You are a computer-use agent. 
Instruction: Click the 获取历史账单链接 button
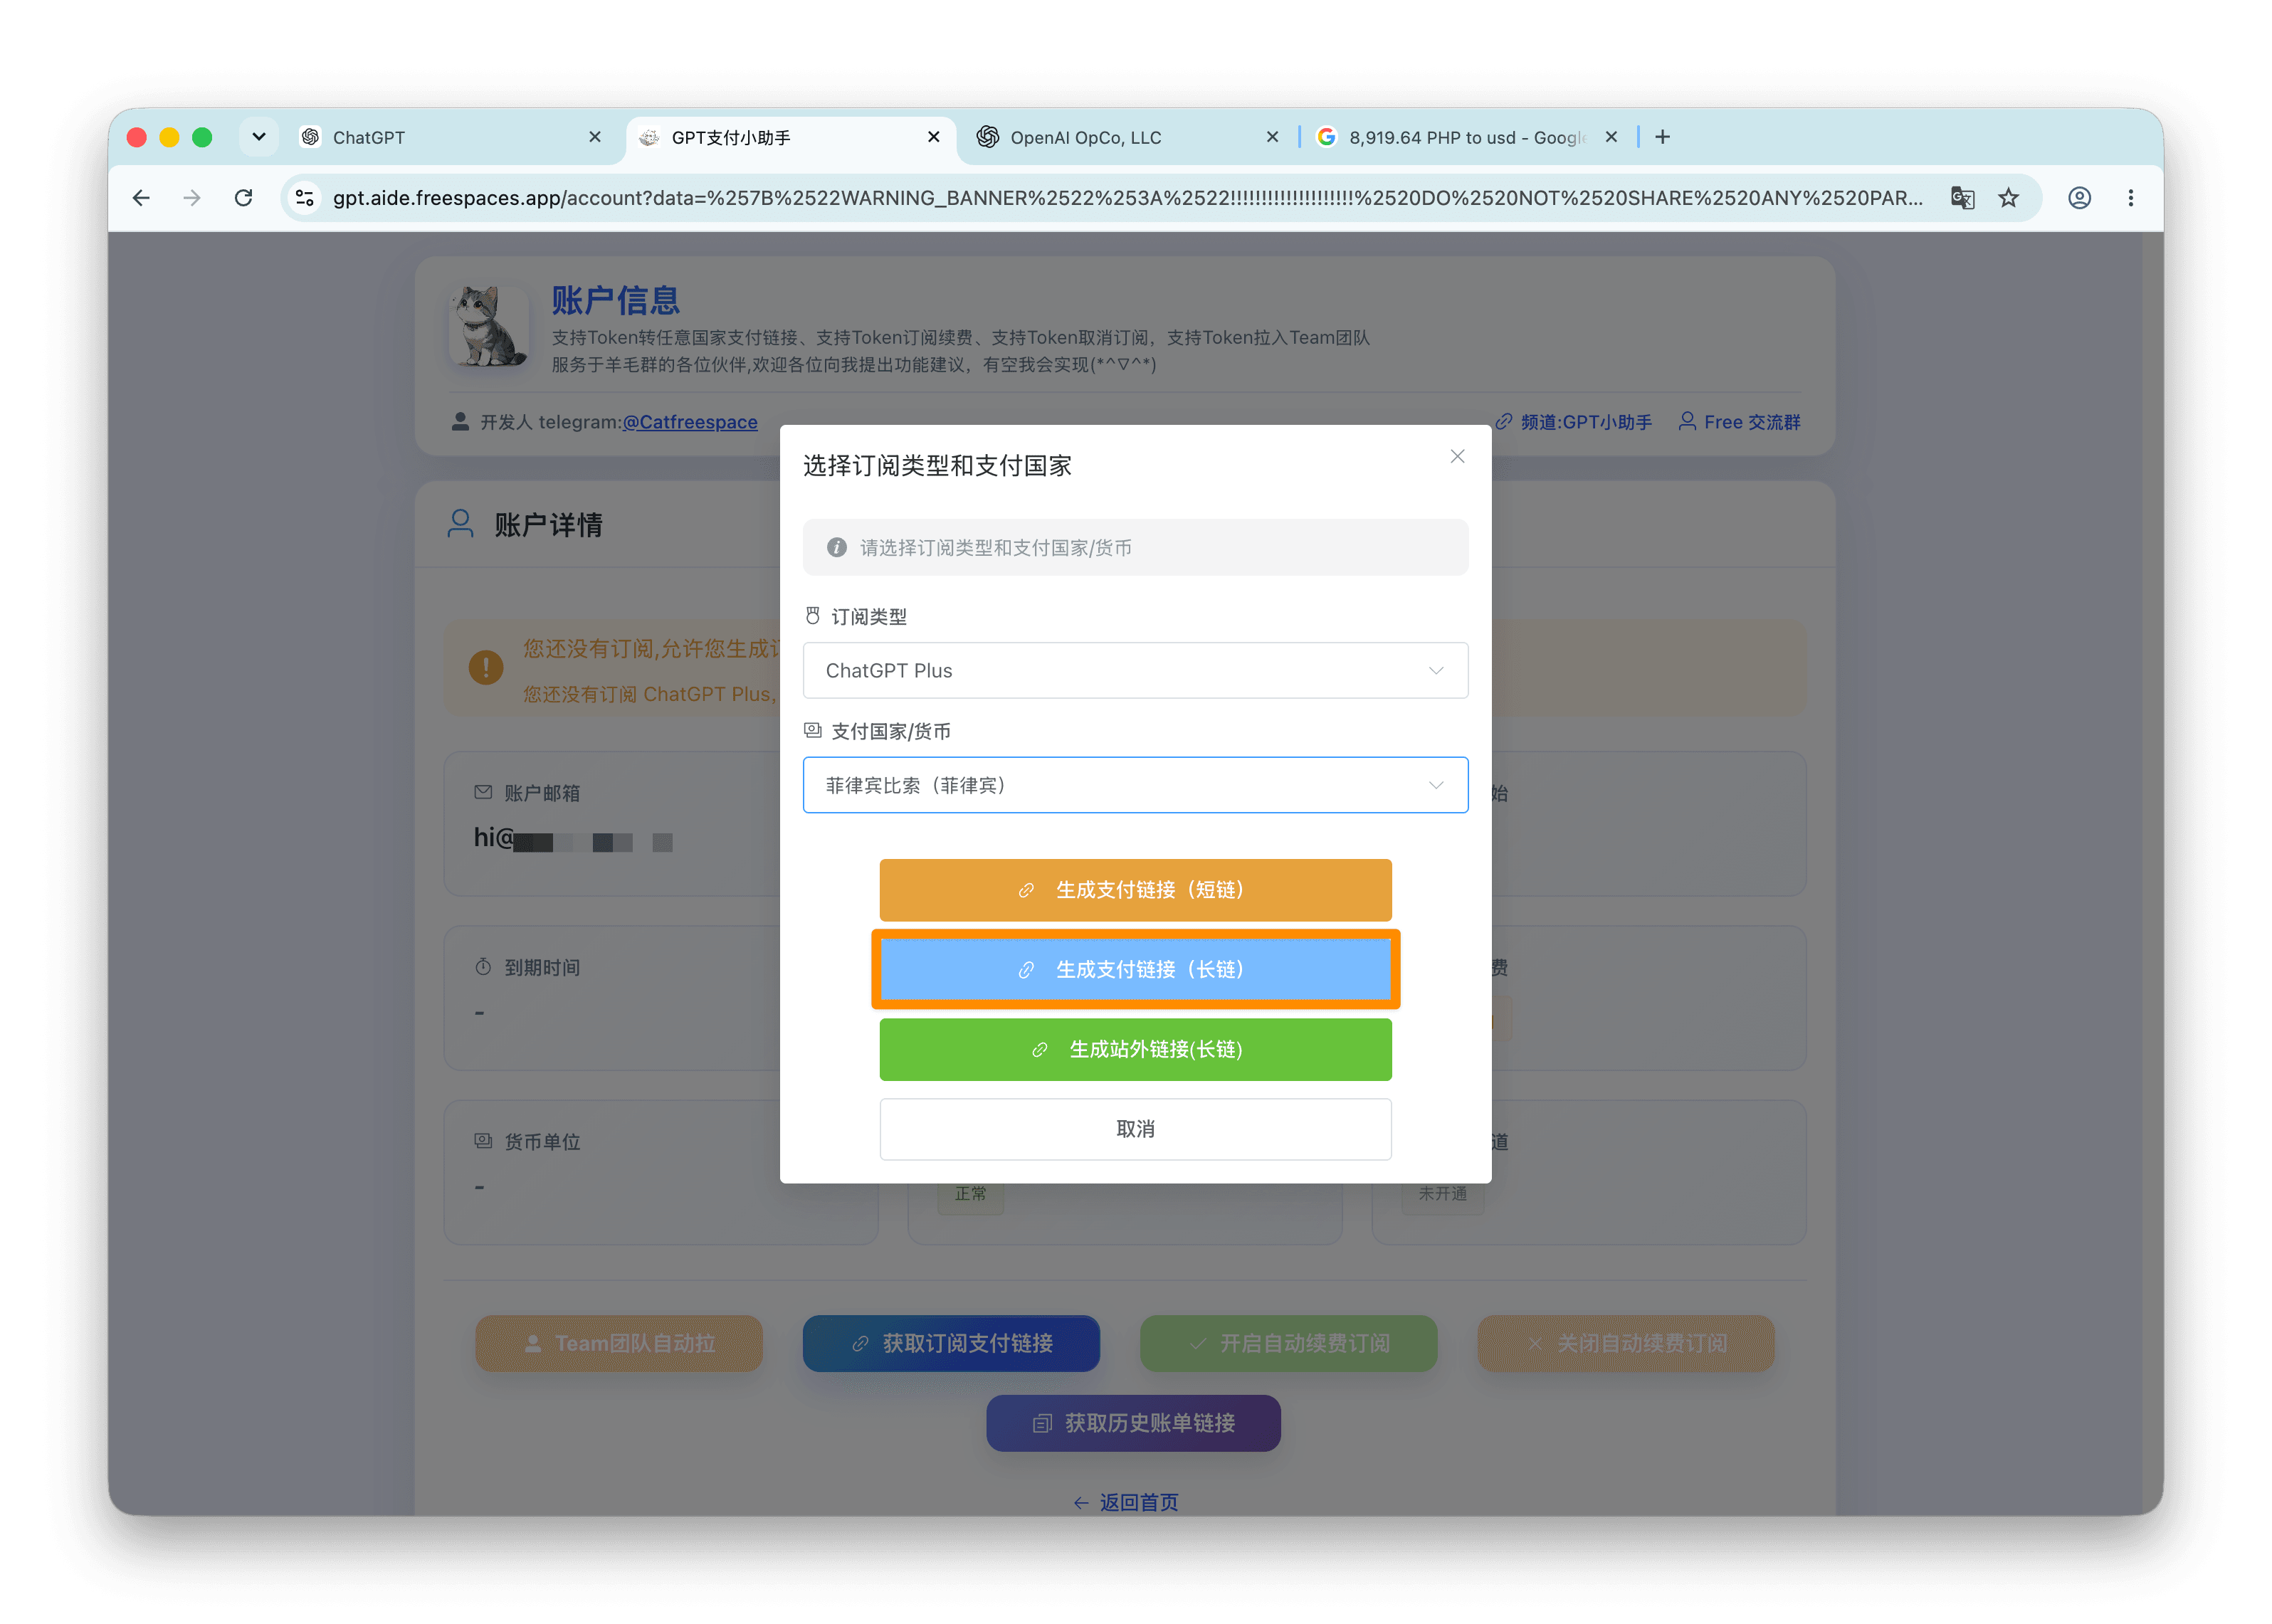(x=1133, y=1423)
